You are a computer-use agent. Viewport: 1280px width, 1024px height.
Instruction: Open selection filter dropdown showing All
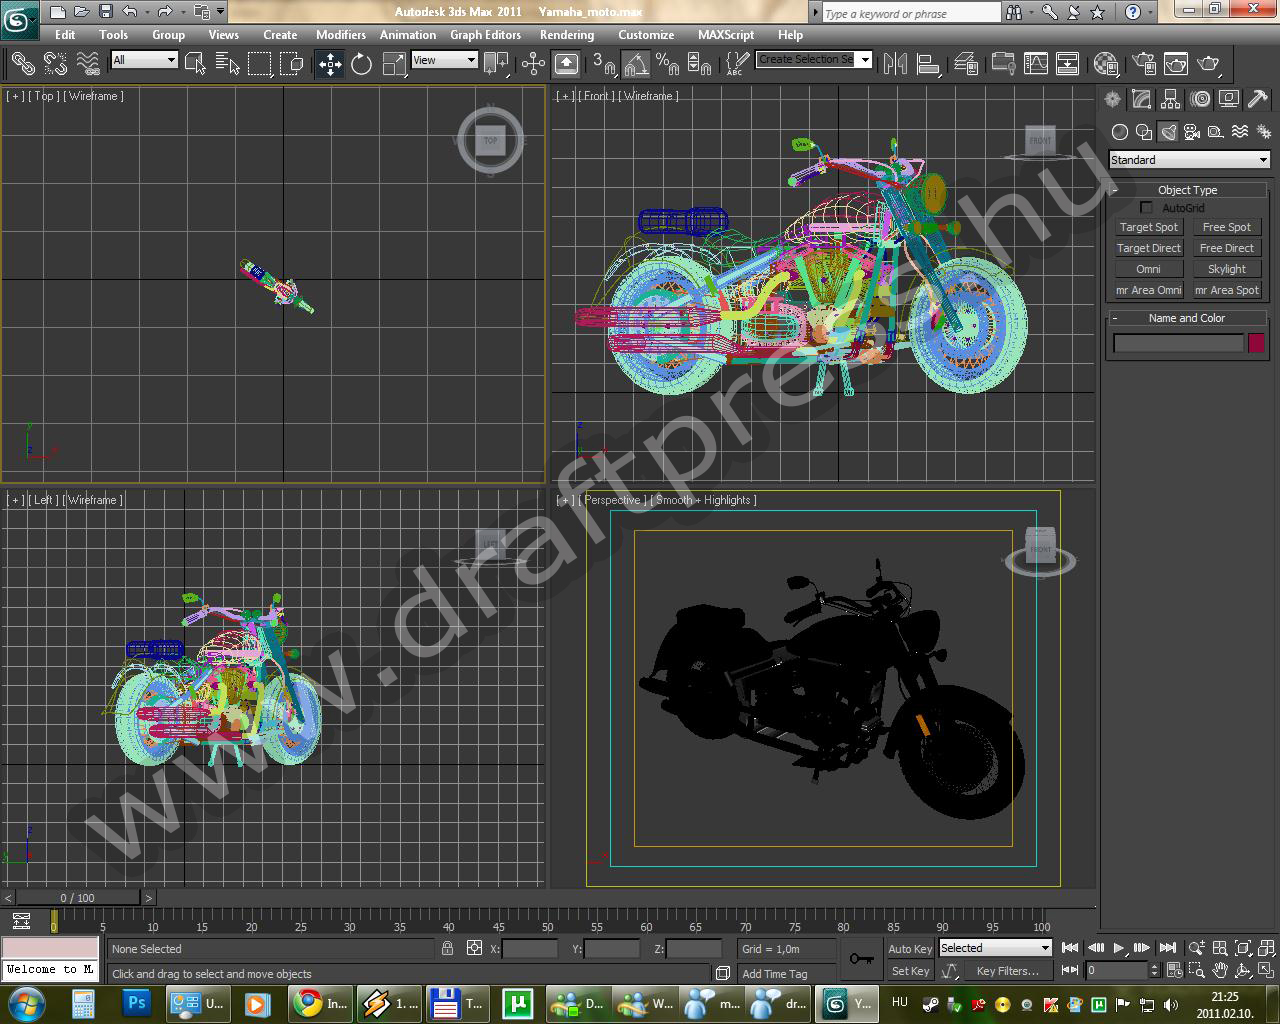click(x=144, y=60)
